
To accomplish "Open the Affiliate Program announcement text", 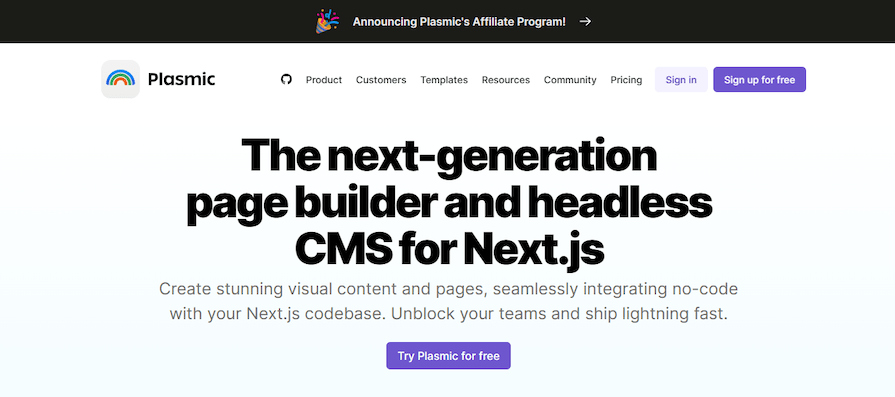I will (x=459, y=22).
